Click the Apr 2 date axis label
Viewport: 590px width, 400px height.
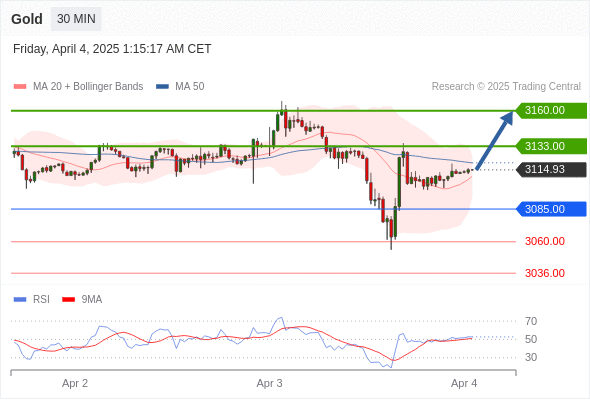point(75,383)
